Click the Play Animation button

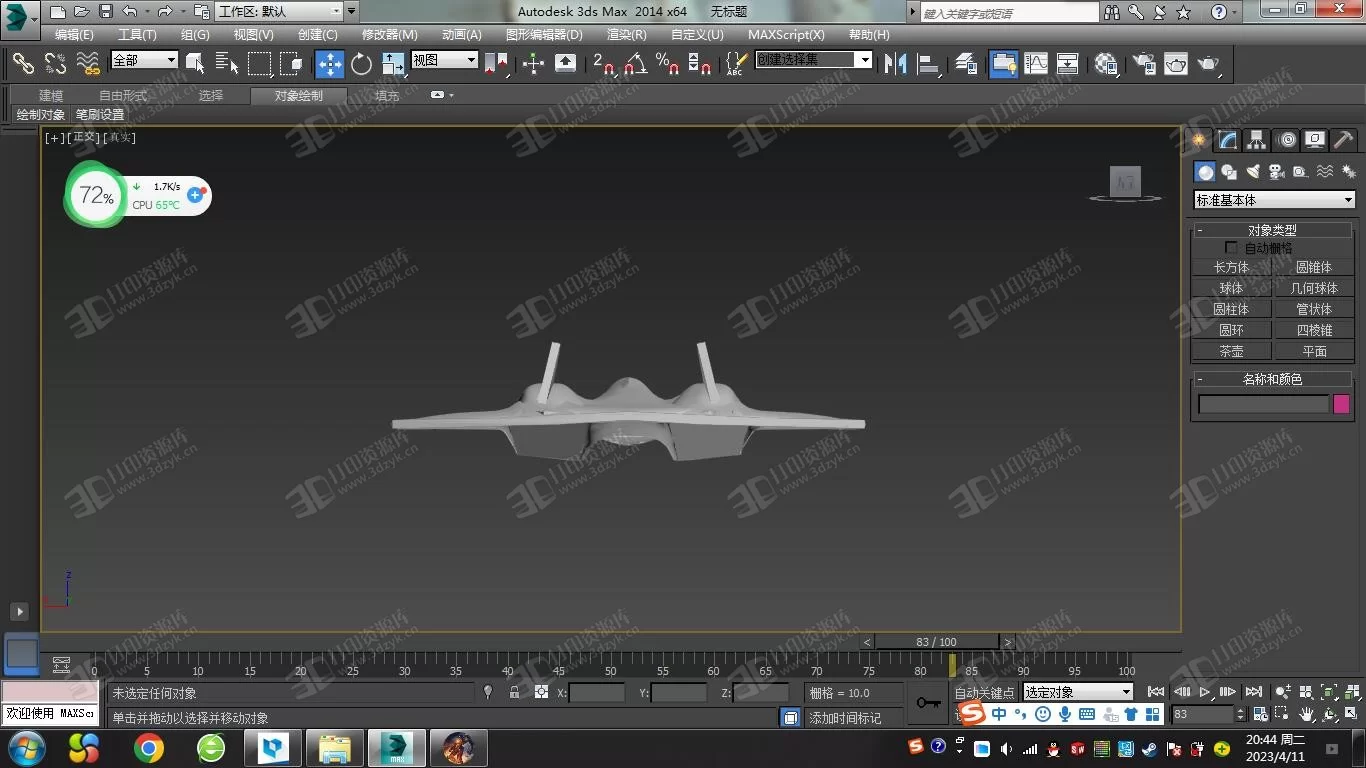[1206, 692]
